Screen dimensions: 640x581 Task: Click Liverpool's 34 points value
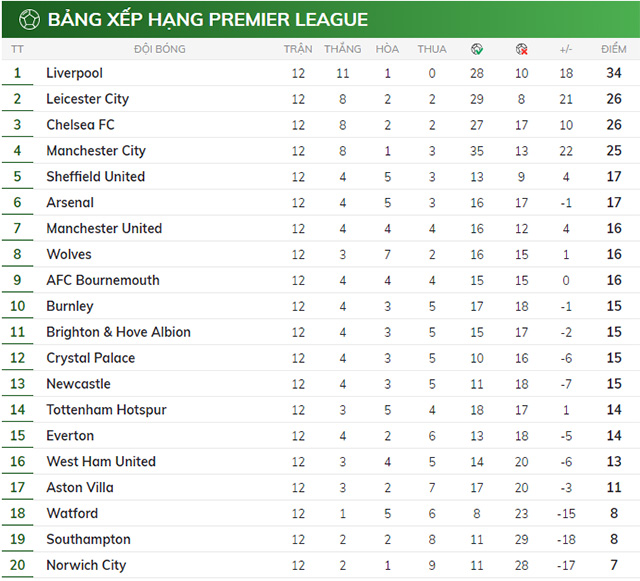[x=613, y=73]
